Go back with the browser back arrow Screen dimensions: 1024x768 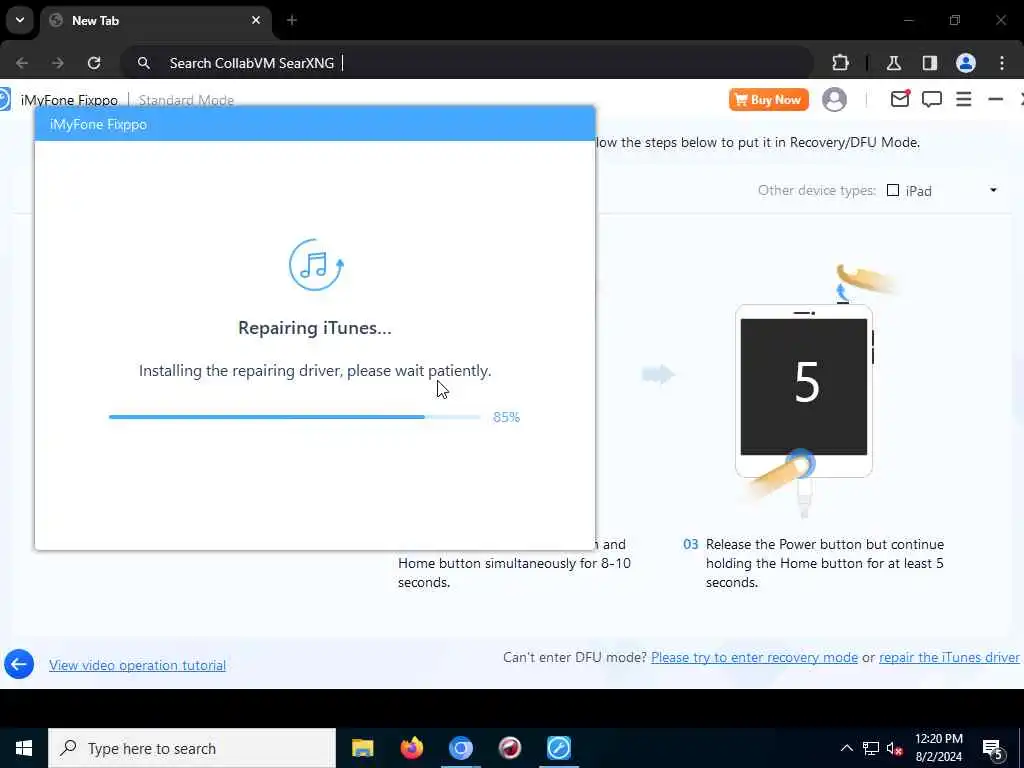tap(22, 63)
